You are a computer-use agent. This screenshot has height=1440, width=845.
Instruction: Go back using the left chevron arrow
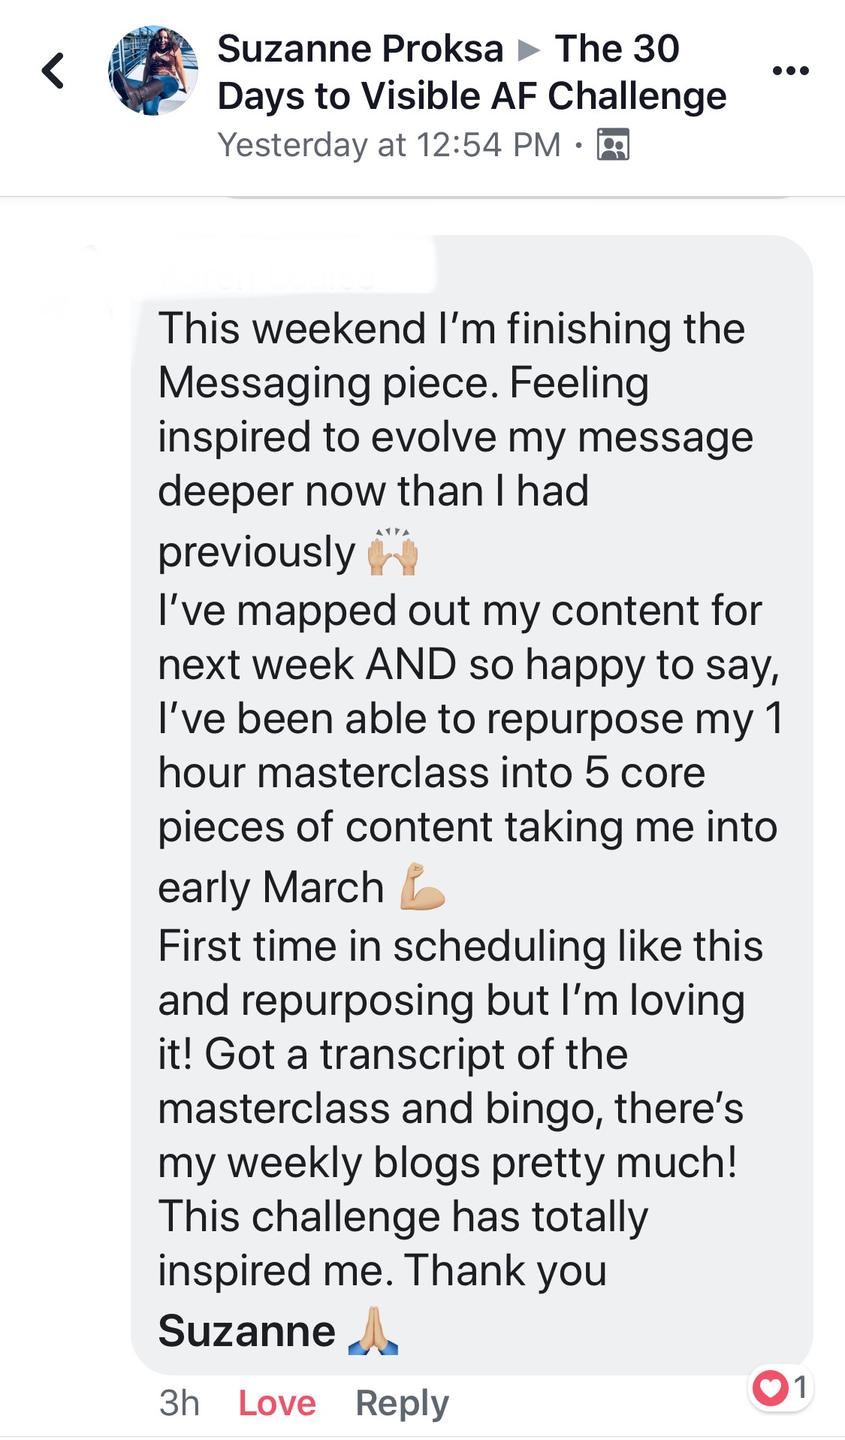click(53, 71)
